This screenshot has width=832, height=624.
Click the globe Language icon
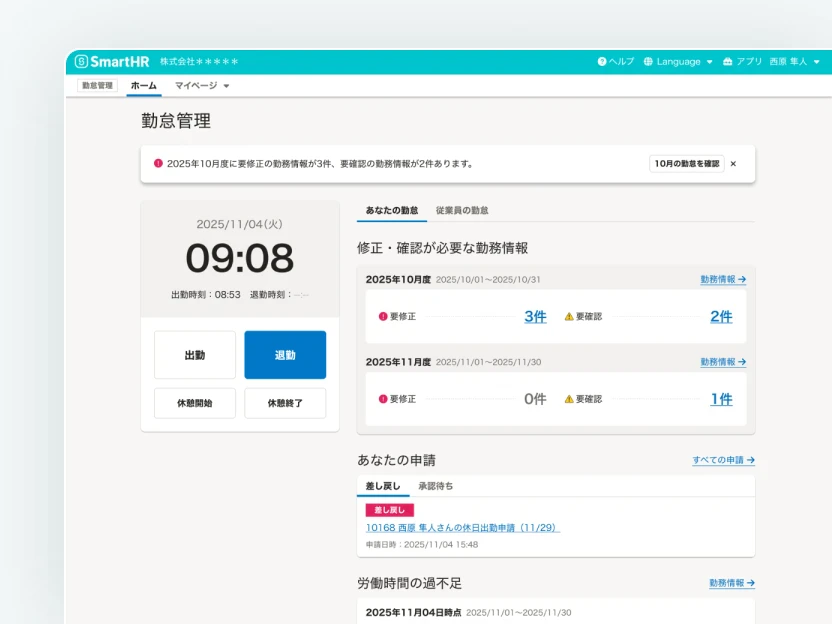[648, 62]
